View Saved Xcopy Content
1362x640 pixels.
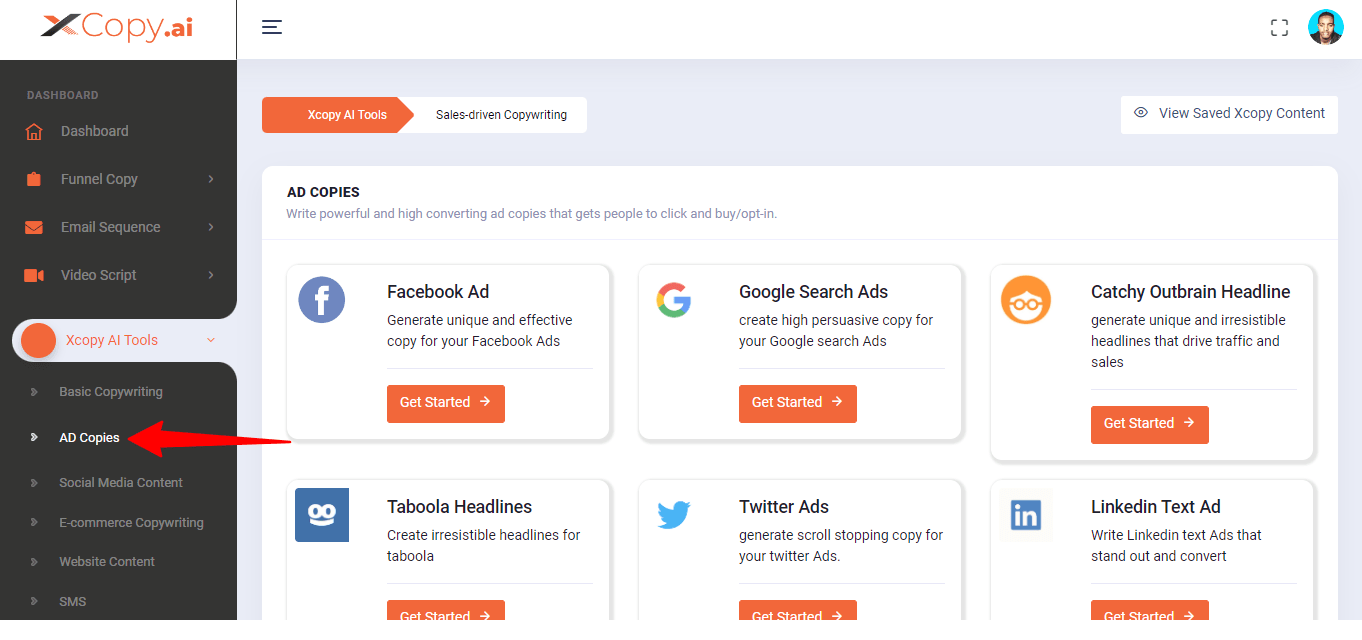point(1229,114)
